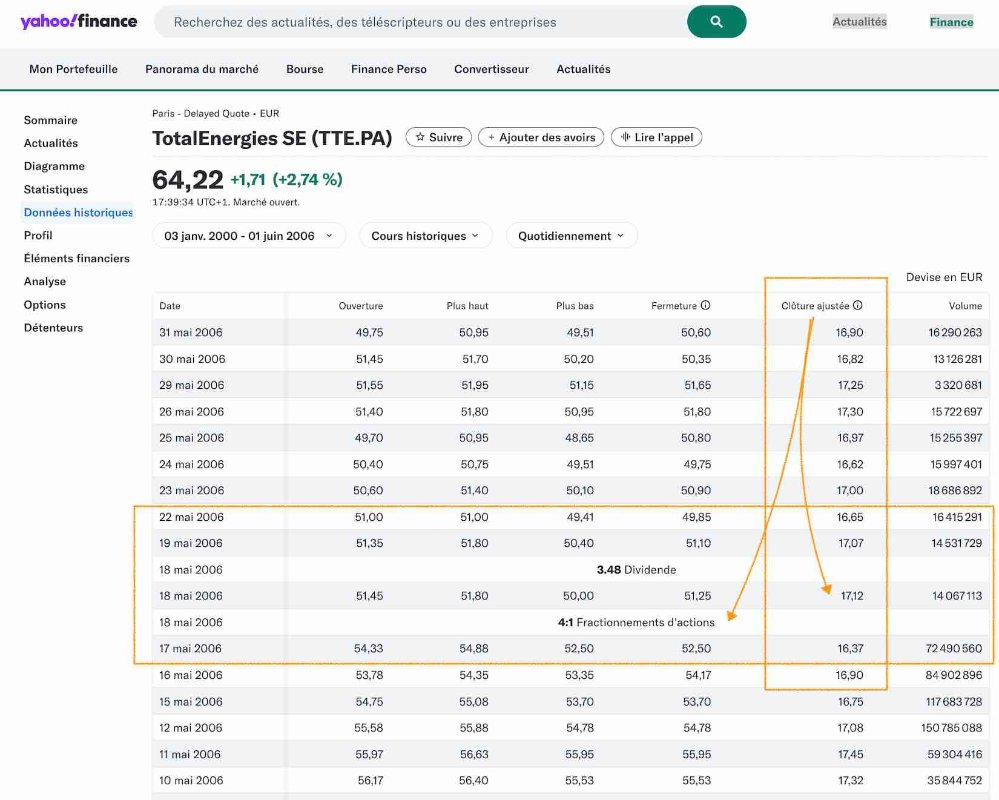Click info icon next to Fermeture
The width and height of the screenshot is (999, 800).
[705, 306]
